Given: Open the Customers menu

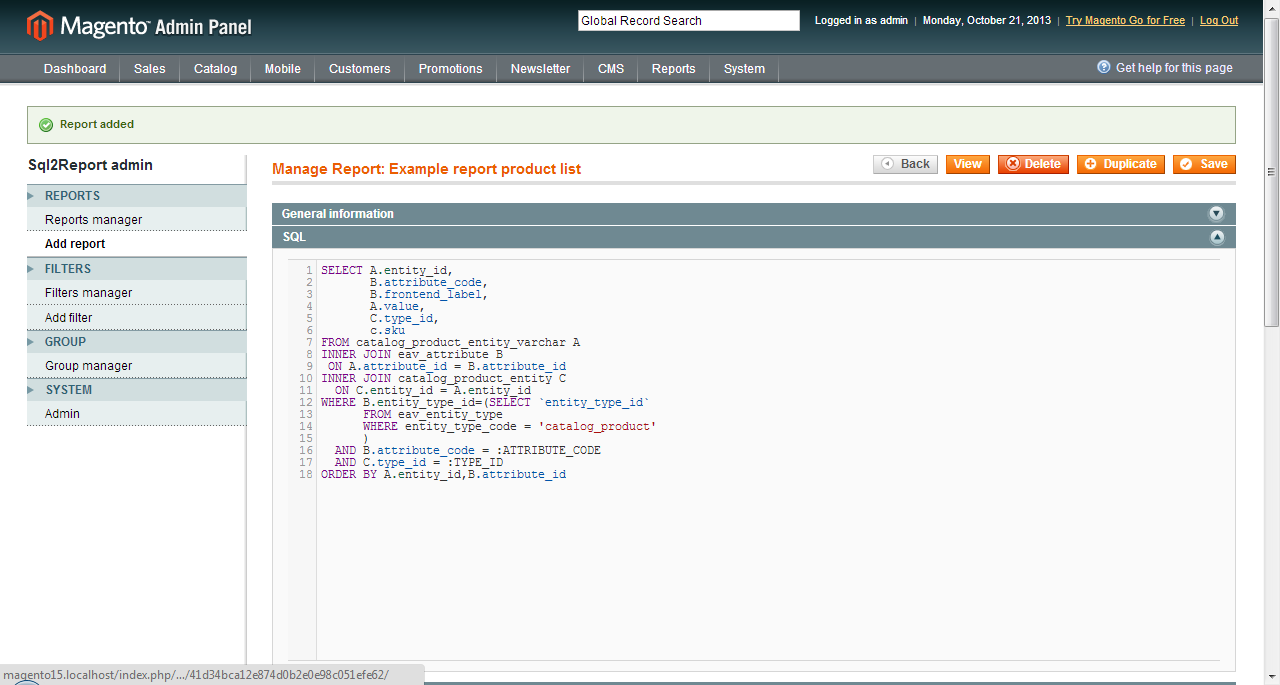Looking at the screenshot, I should click(x=360, y=69).
